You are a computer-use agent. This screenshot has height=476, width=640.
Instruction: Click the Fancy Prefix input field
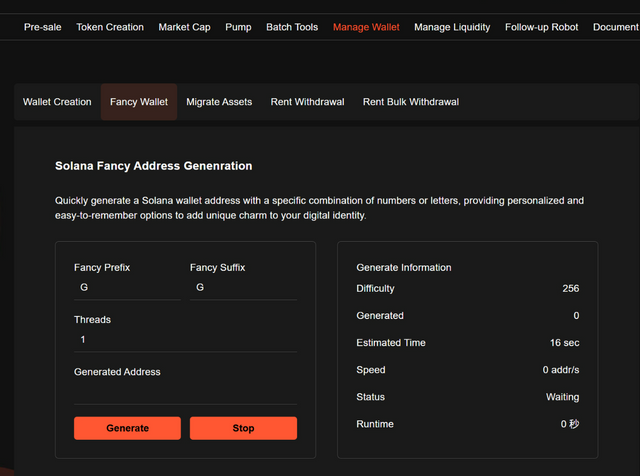tap(127, 287)
